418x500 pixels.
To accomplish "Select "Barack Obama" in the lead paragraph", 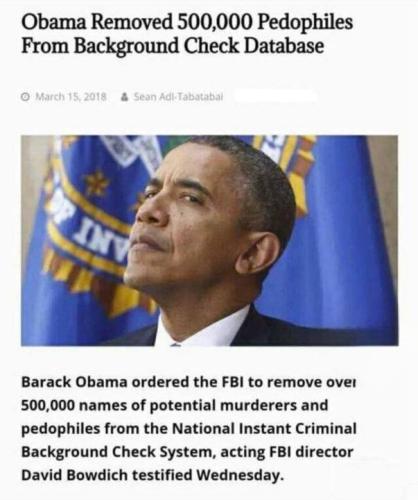I will 74,382.
